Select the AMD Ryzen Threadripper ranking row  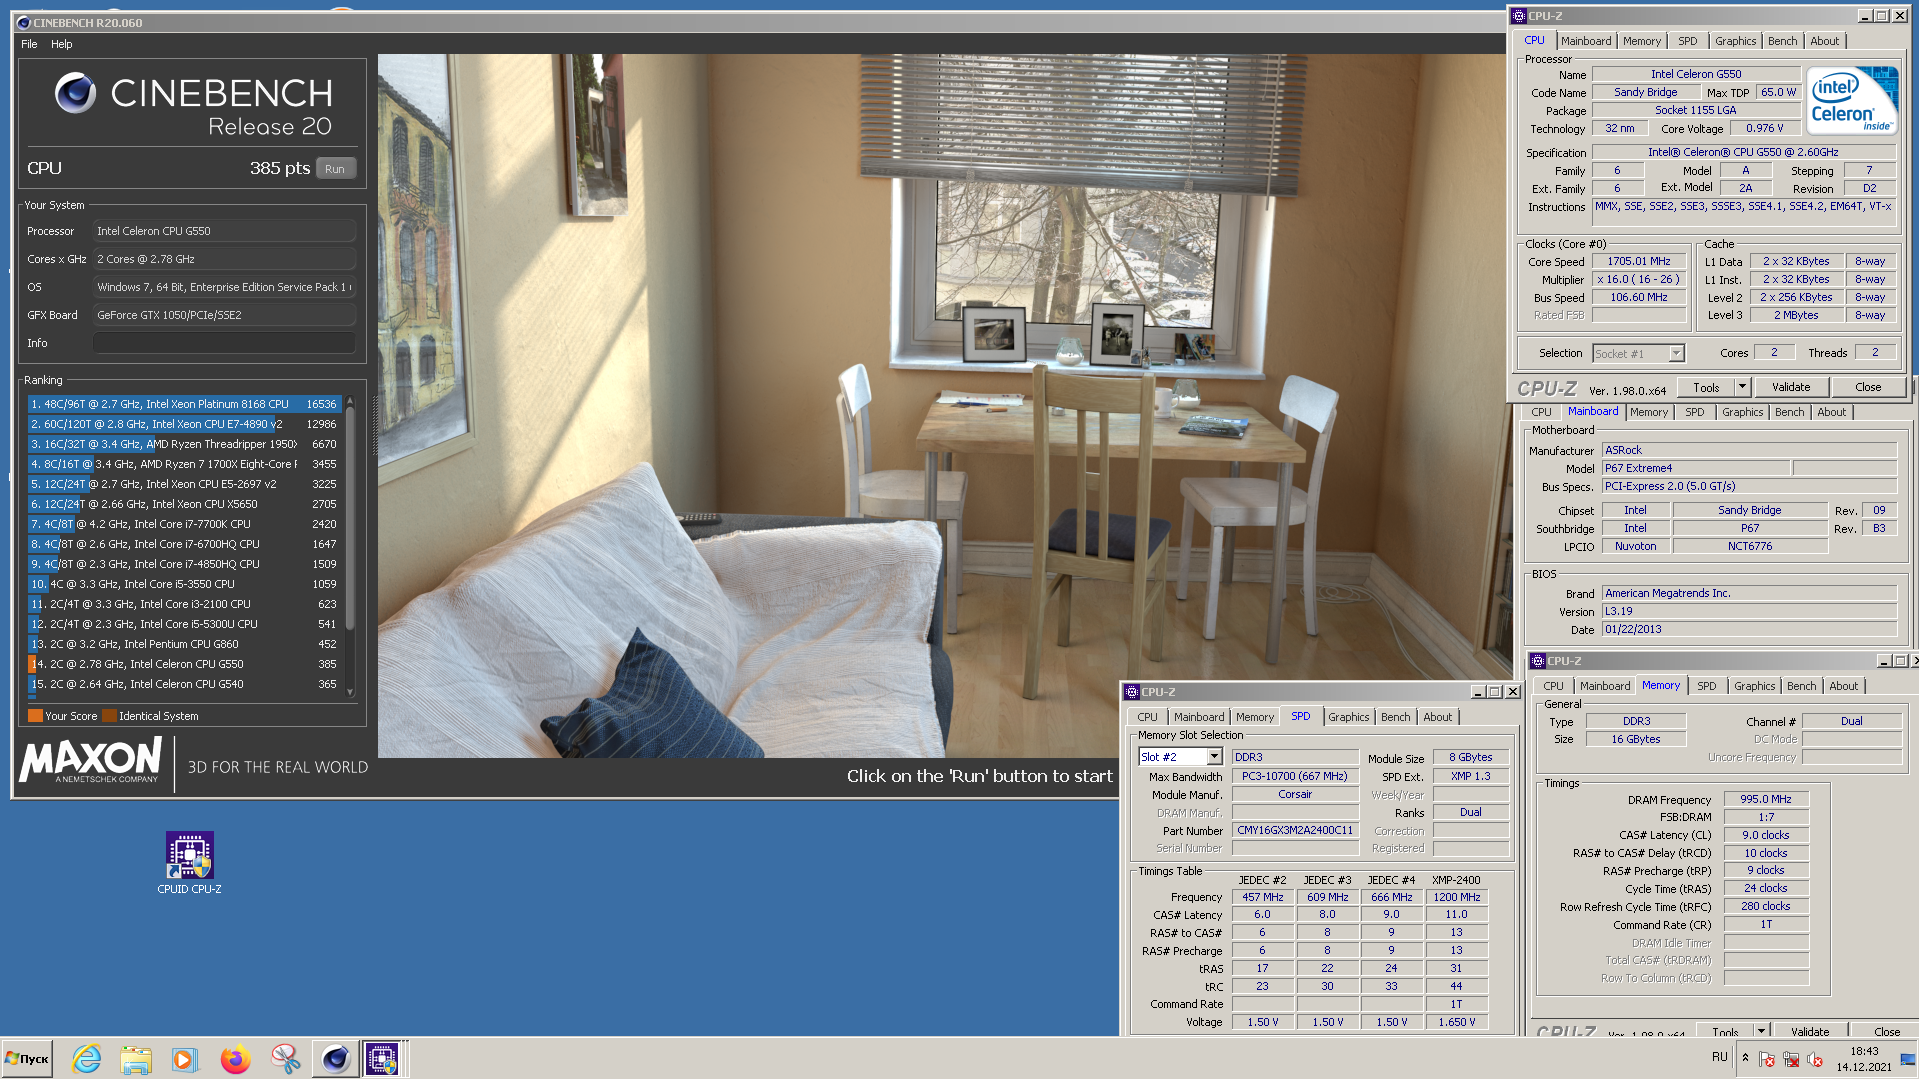coord(184,444)
